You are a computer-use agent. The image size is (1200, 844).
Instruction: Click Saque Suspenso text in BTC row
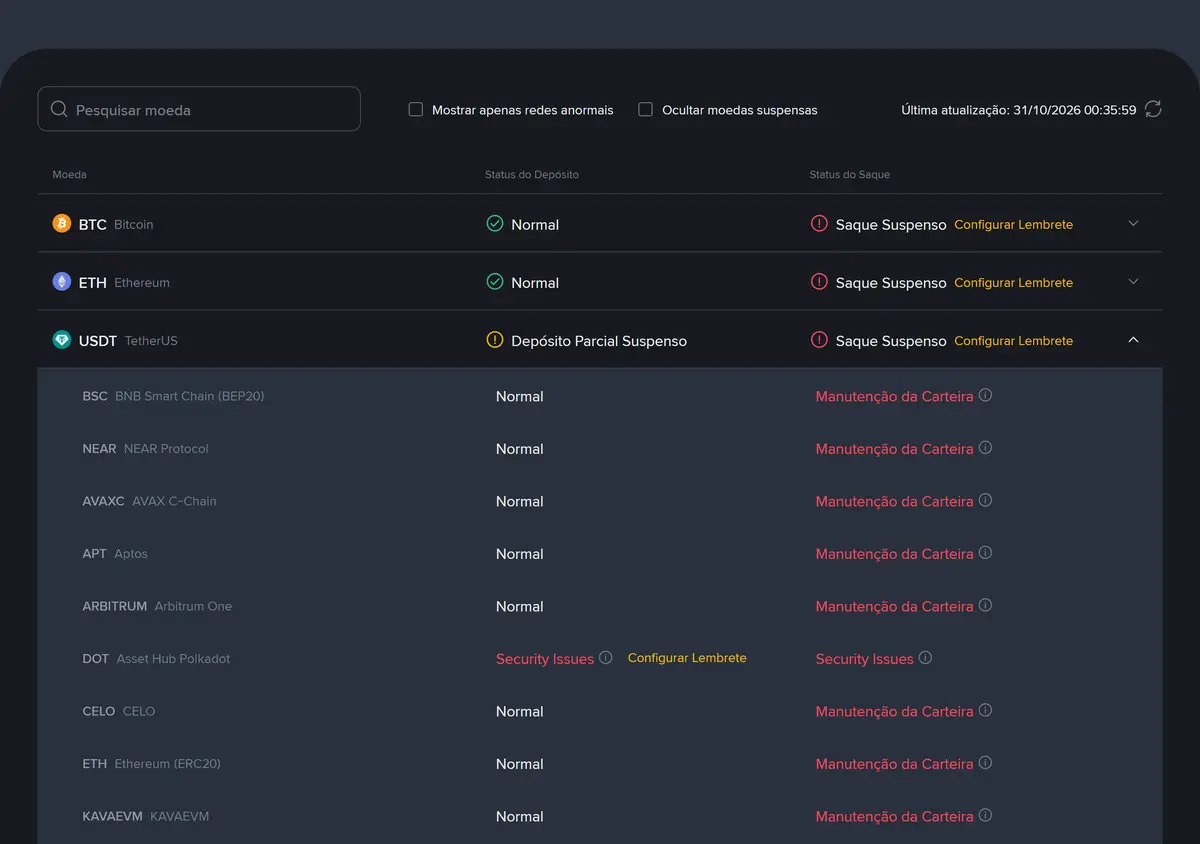click(x=891, y=225)
